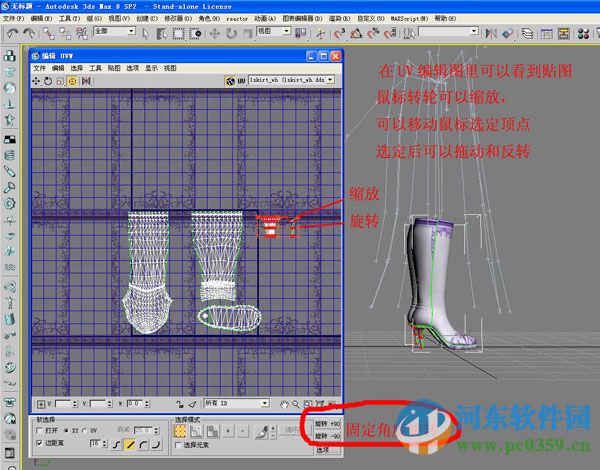Toggle the Percent Snap magnet icon
The height and width of the screenshot is (470, 600).
(373, 34)
